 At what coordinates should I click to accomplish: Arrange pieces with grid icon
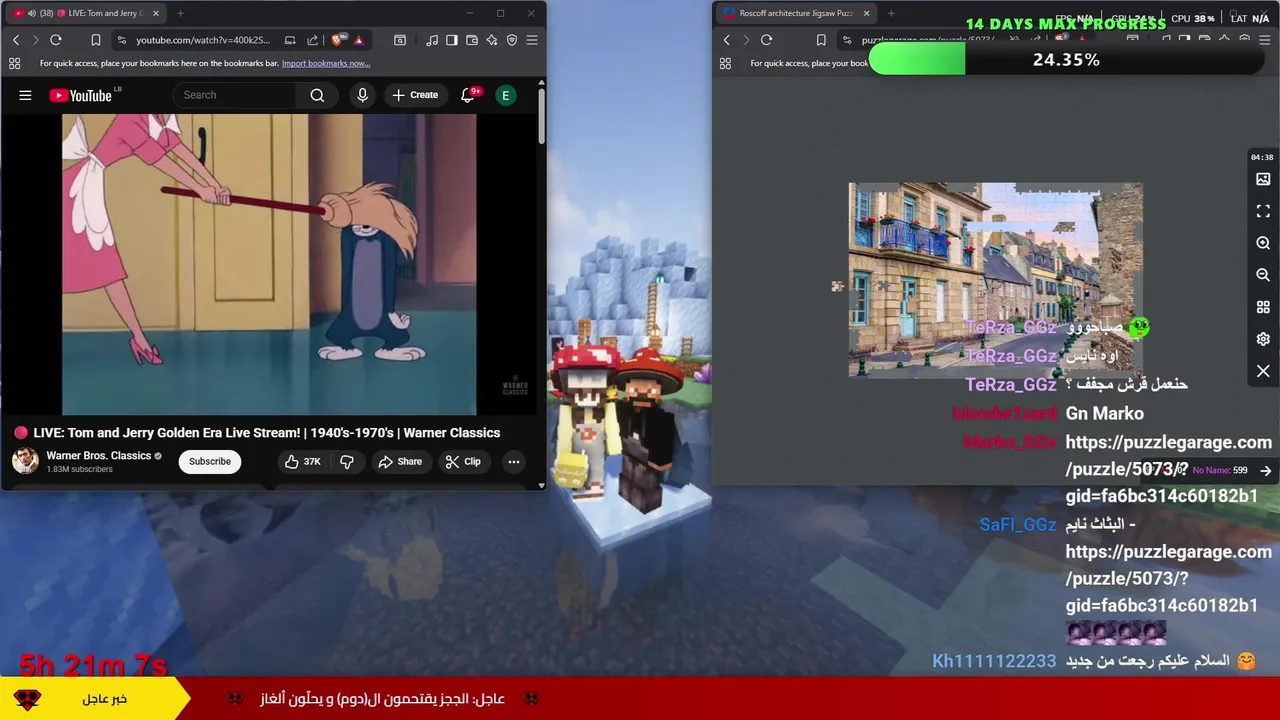click(x=1263, y=307)
